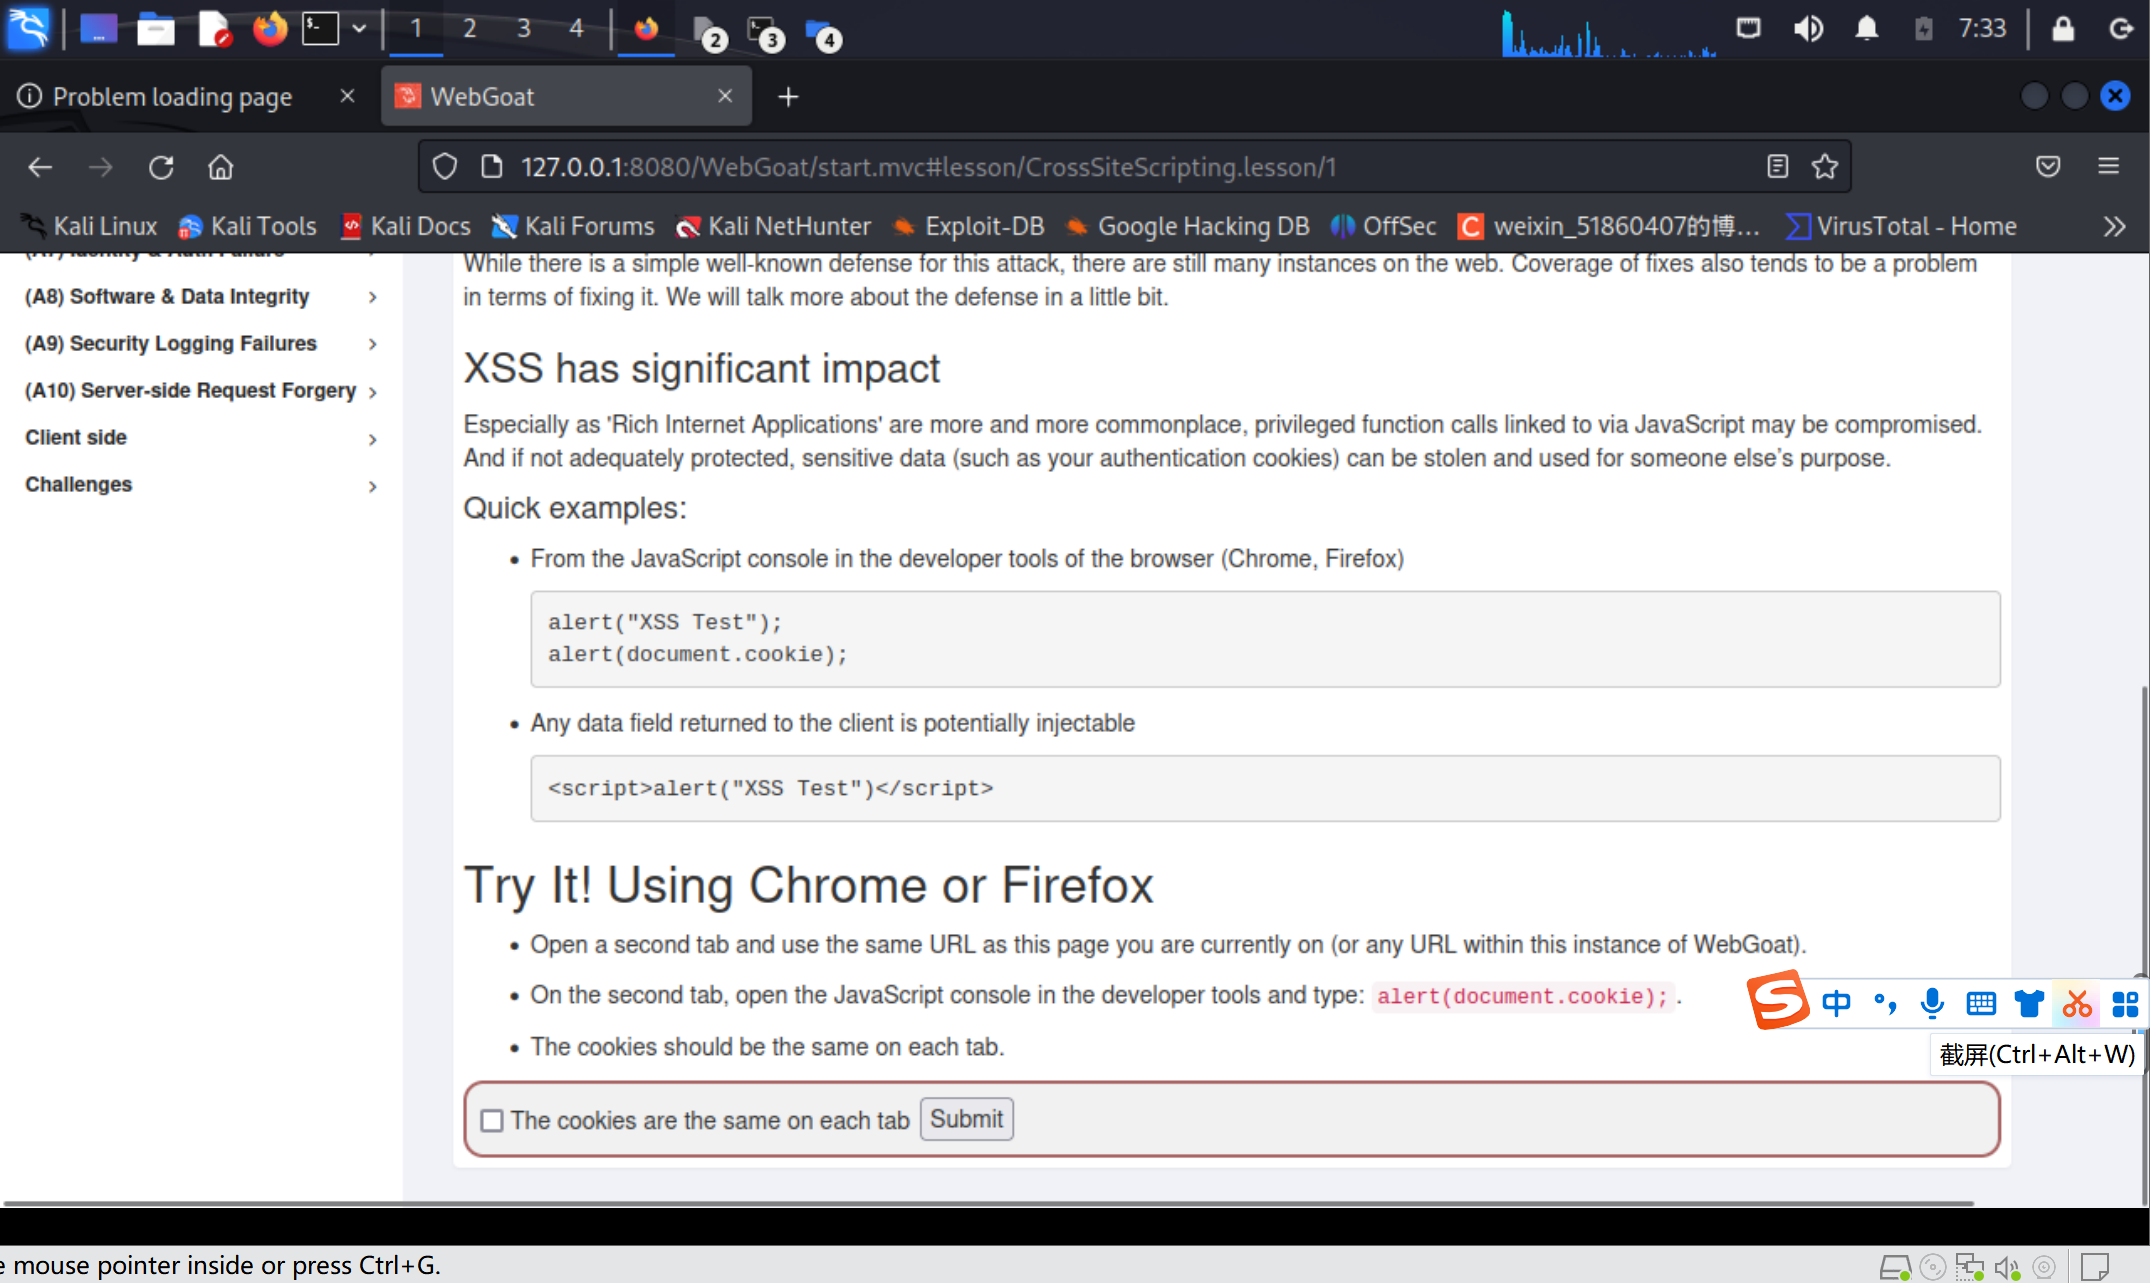Toggle the Sogou punctuation mode icon
This screenshot has height=1283, width=2150.
tap(1885, 1003)
